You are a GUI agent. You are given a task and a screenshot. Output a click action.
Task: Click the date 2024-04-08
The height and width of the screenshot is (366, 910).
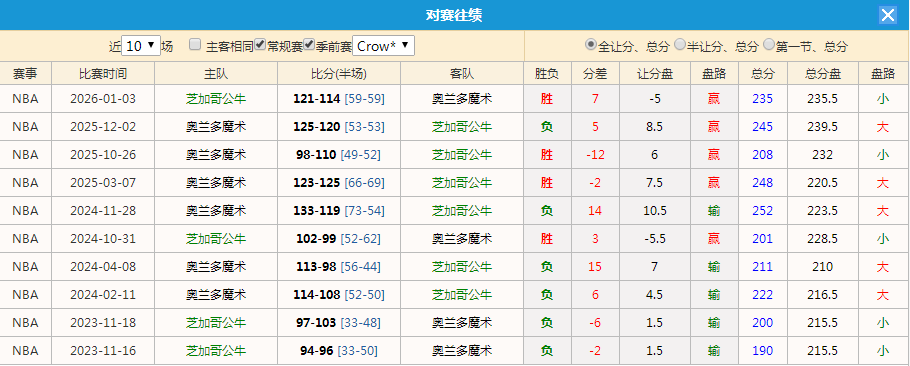(x=103, y=267)
